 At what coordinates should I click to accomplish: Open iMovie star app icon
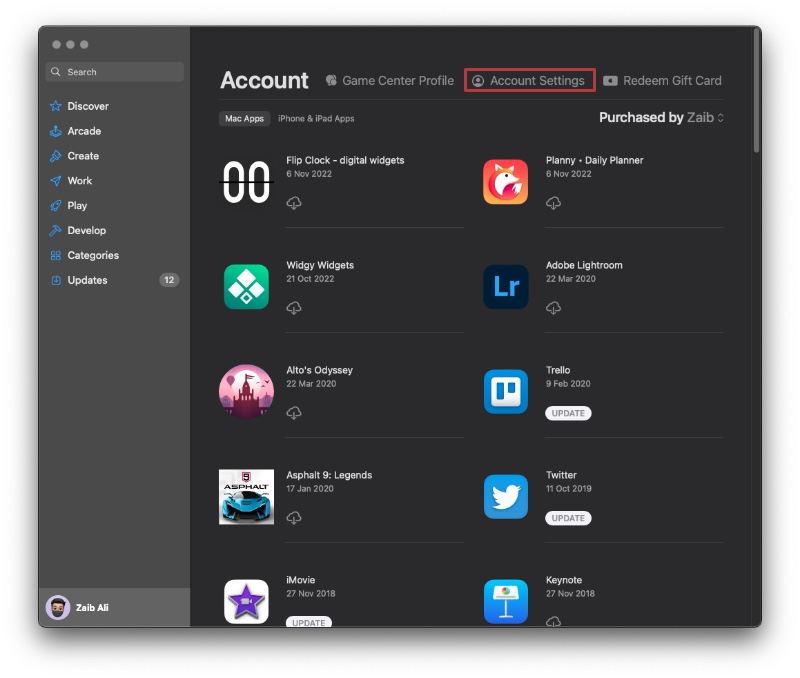(x=246, y=601)
